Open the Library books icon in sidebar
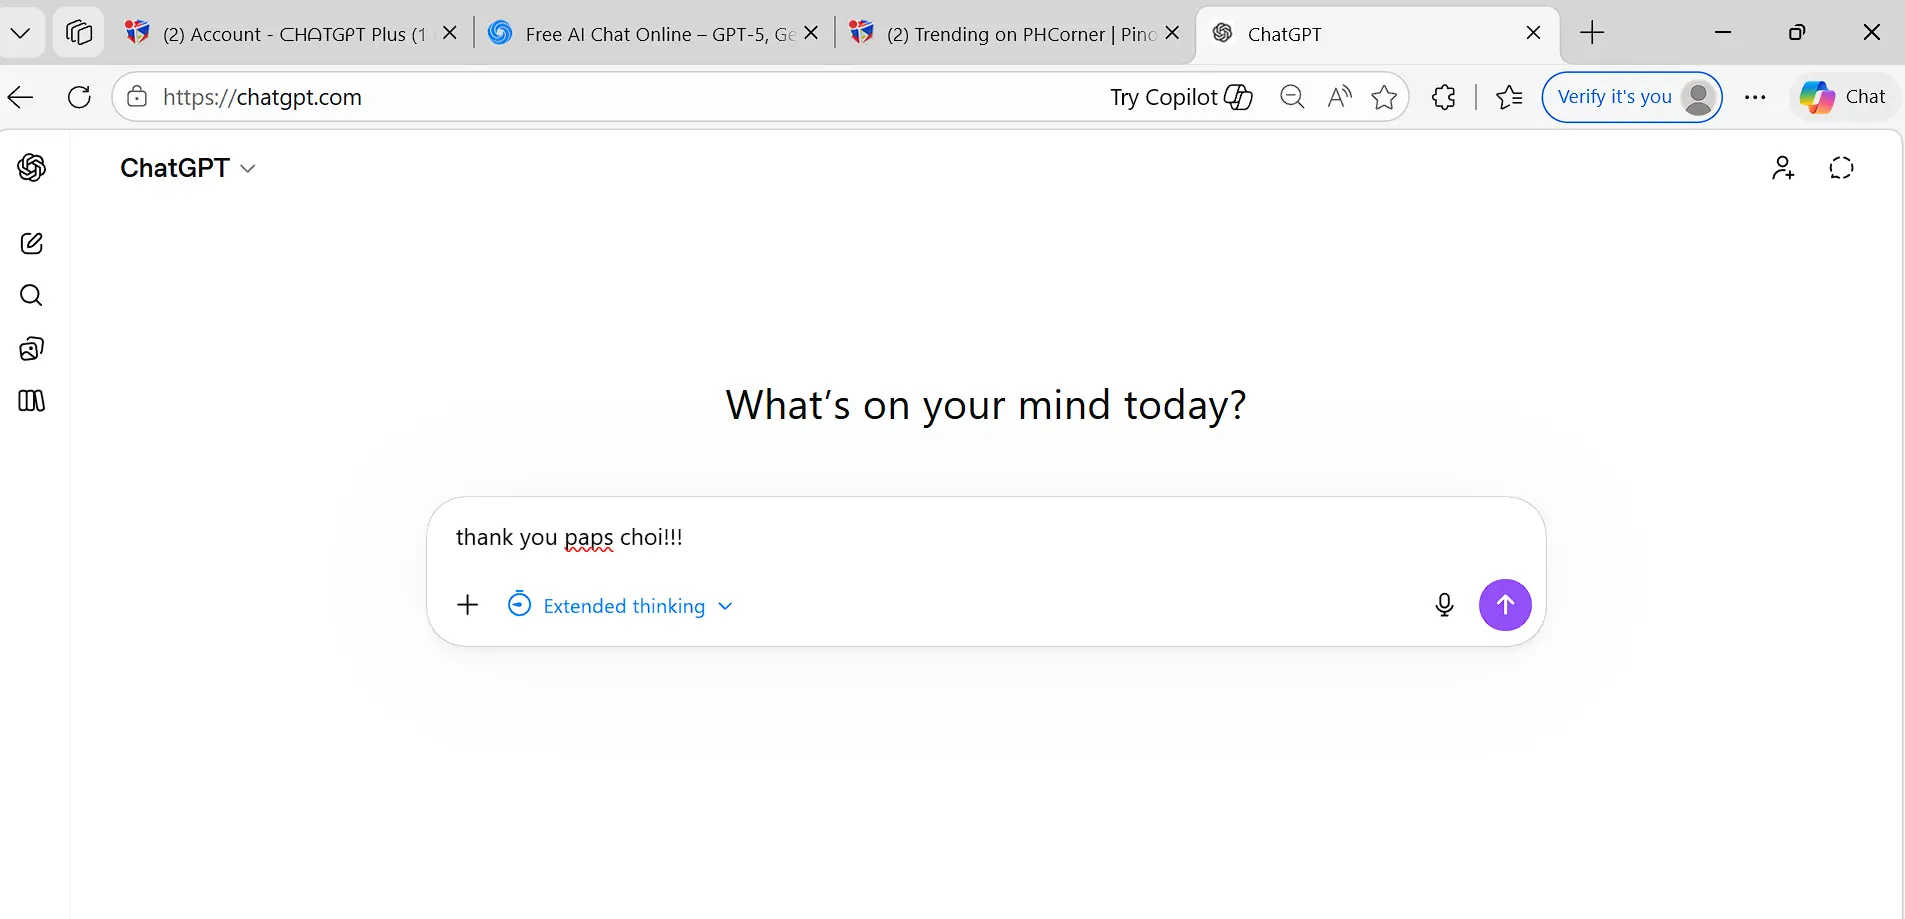The image size is (1905, 919). click(32, 401)
